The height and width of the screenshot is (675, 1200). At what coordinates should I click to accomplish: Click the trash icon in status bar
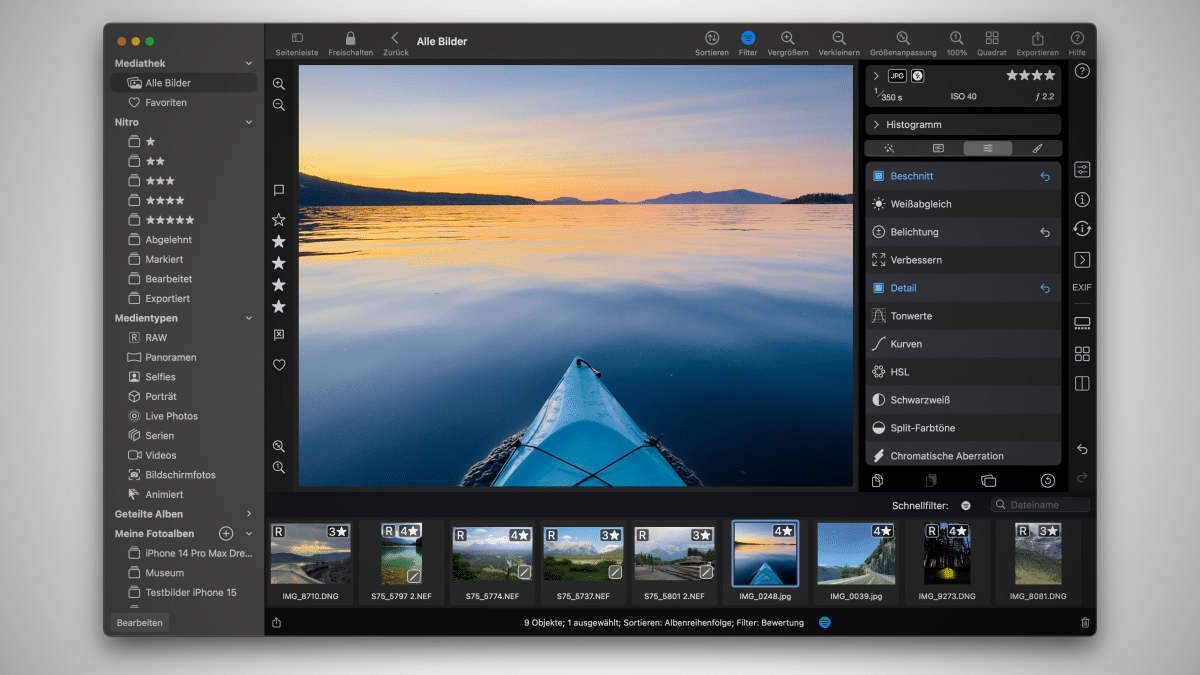pyautogui.click(x=1085, y=622)
